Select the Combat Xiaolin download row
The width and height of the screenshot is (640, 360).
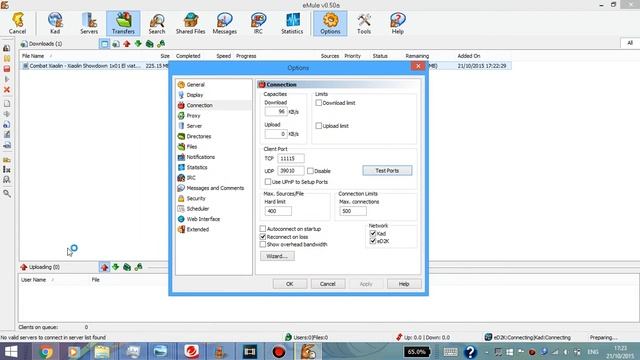265,66
